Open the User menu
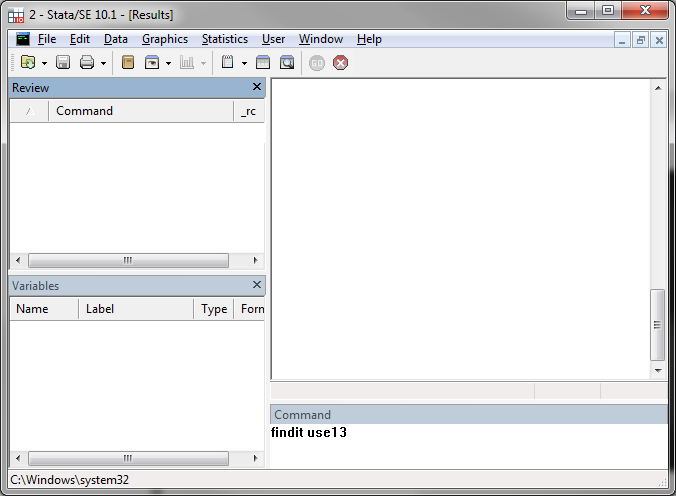The image size is (676, 496). 273,39
